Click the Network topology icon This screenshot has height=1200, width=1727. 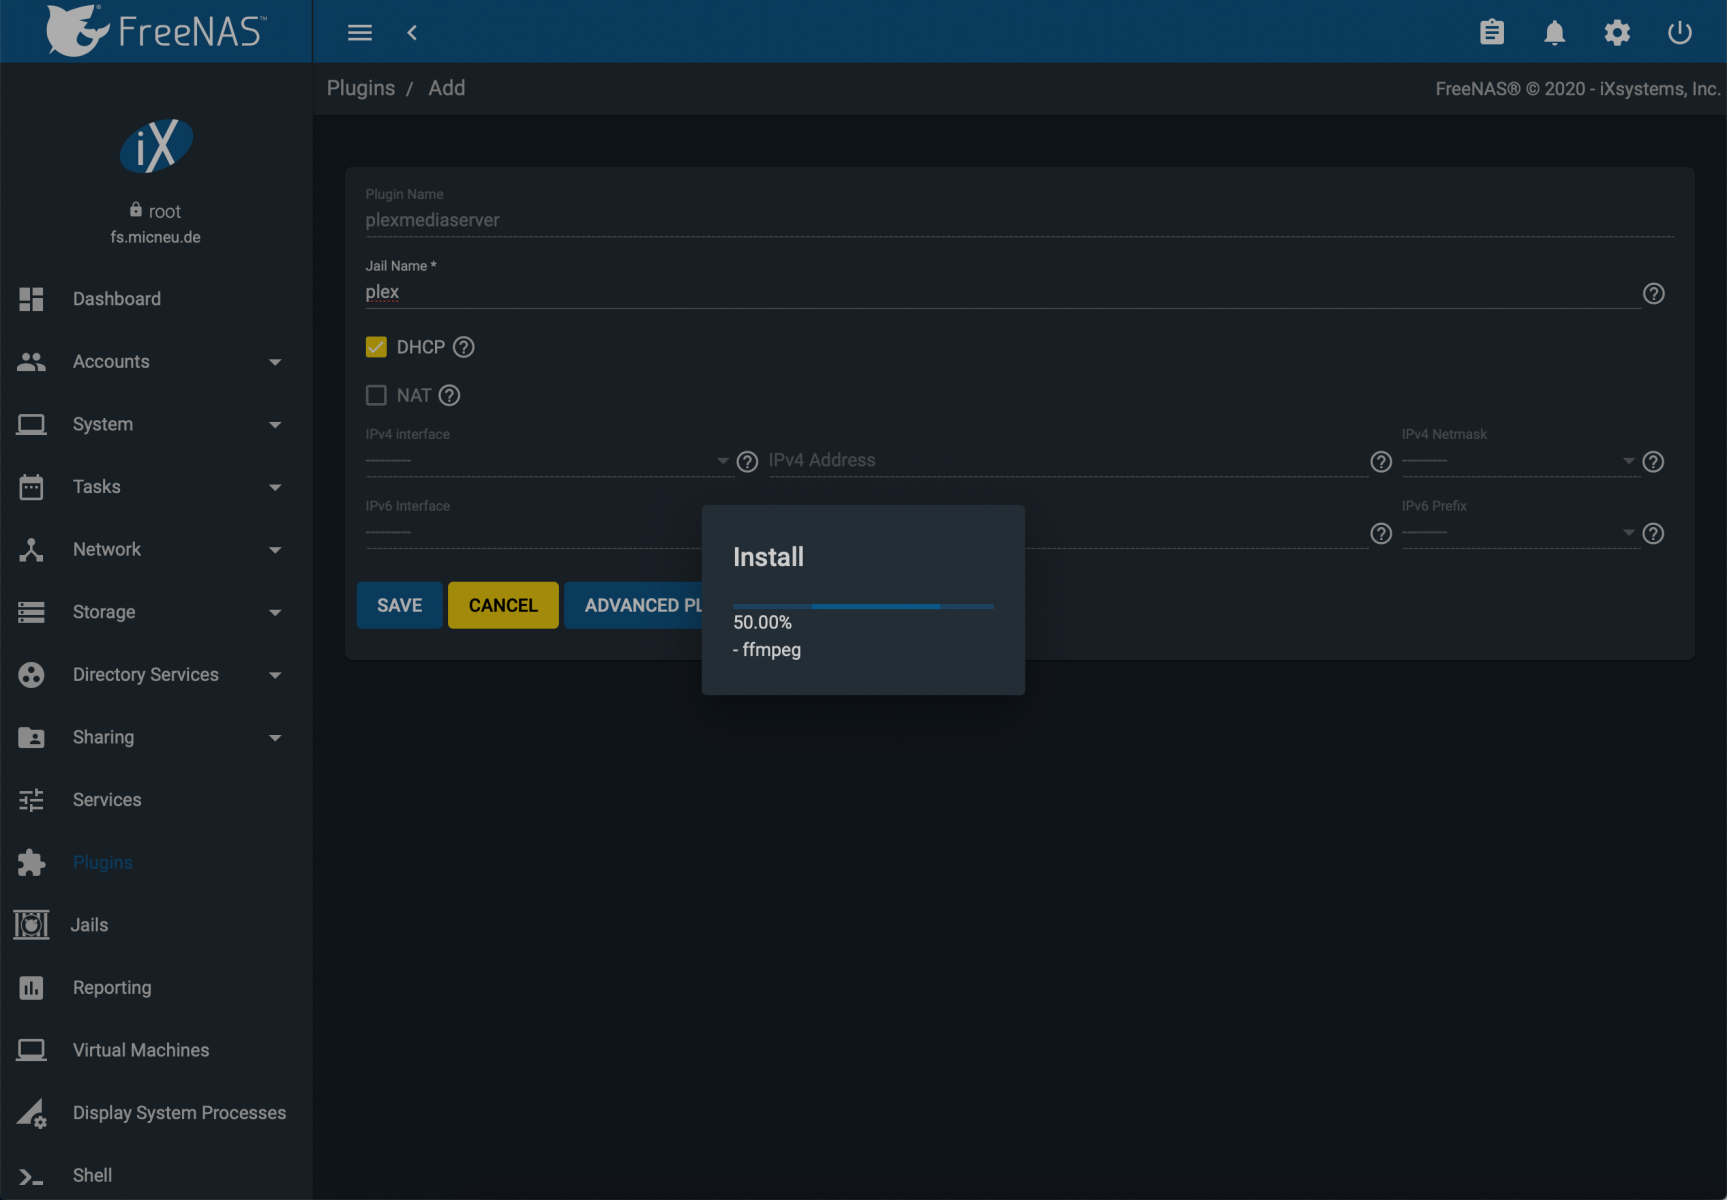coord(31,550)
